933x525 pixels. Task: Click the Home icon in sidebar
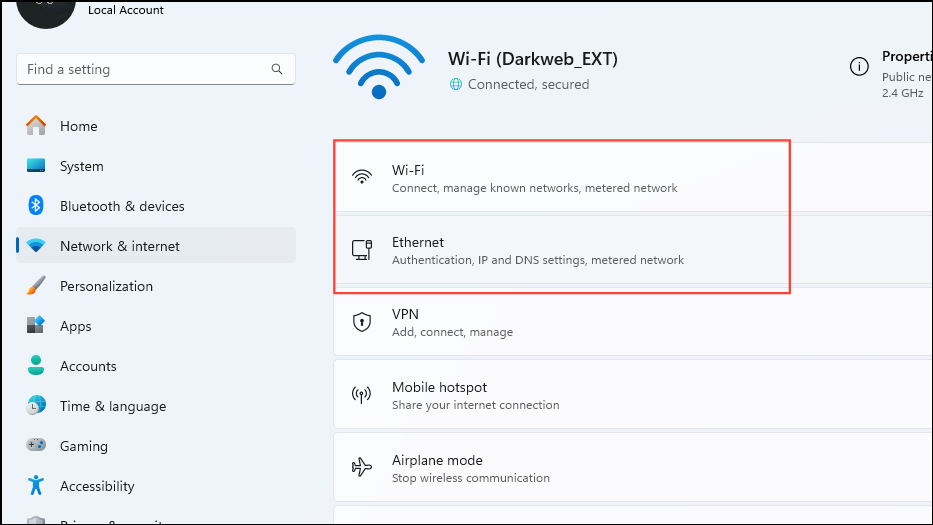point(36,126)
